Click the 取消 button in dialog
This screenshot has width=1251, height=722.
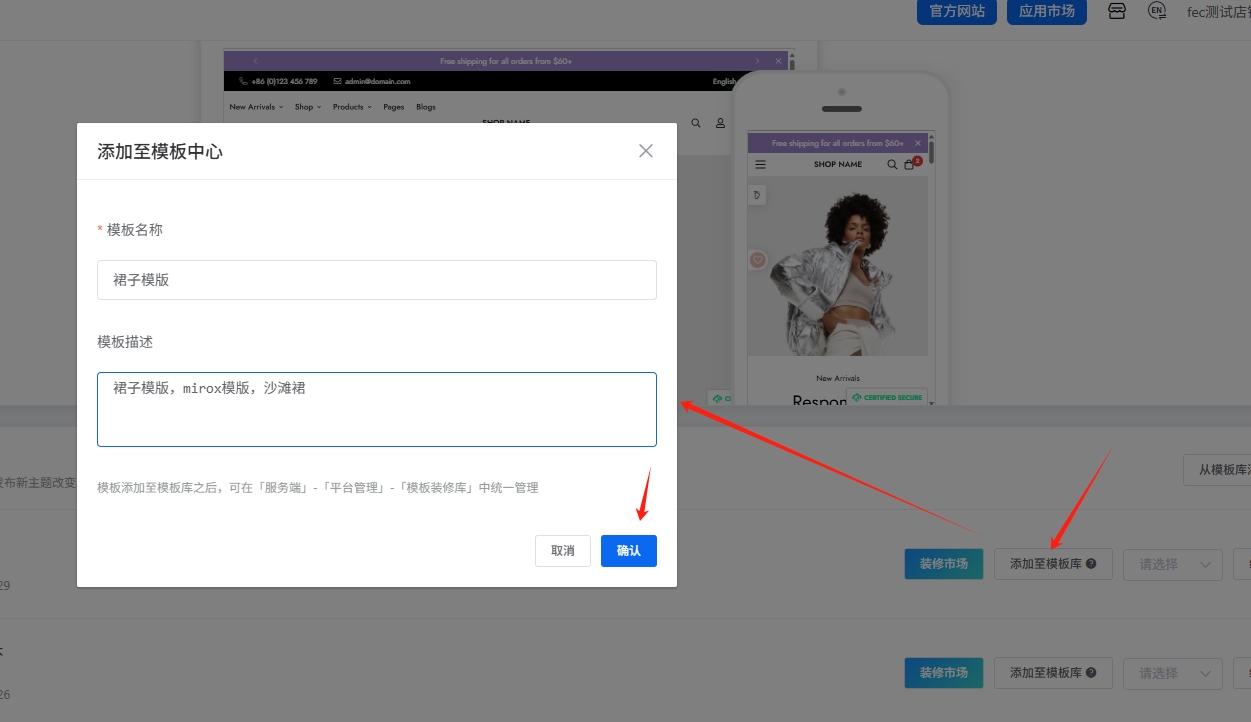tap(563, 551)
